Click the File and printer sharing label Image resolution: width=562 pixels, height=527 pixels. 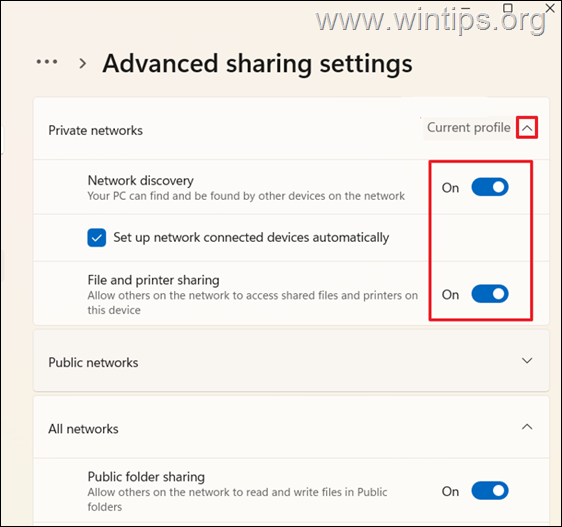(153, 280)
